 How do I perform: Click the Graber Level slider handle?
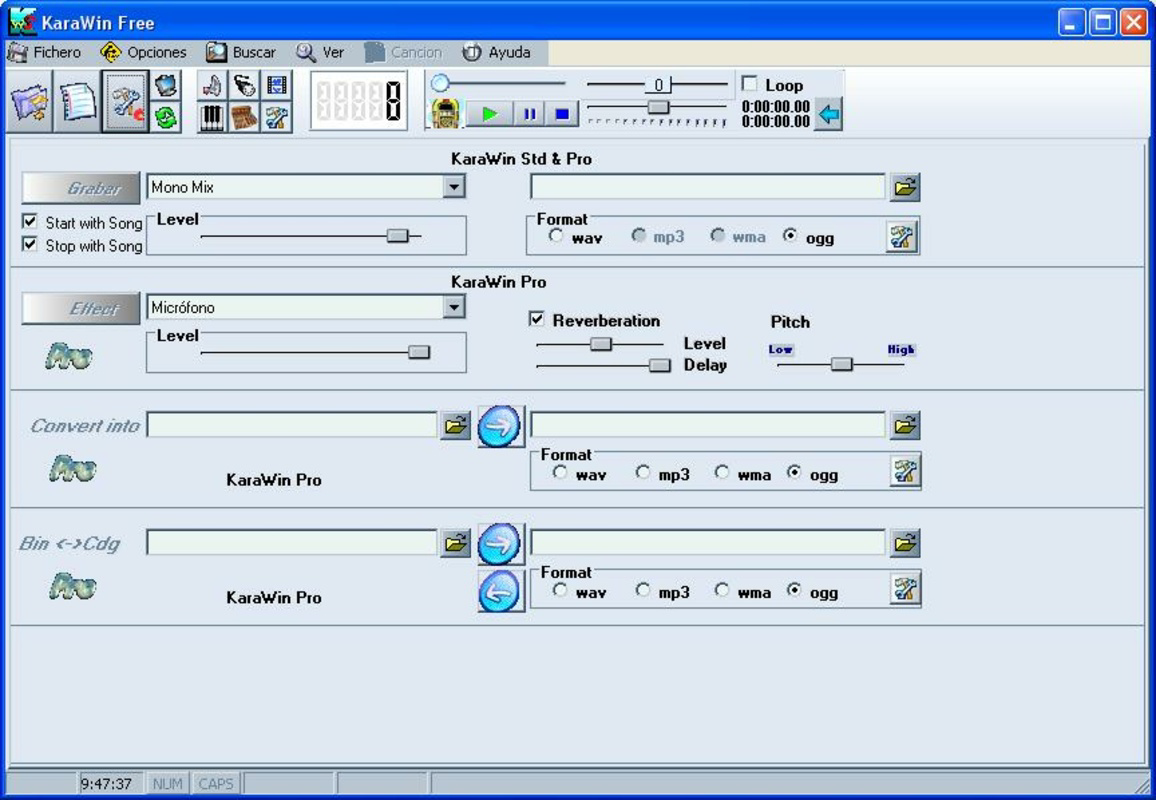[397, 236]
